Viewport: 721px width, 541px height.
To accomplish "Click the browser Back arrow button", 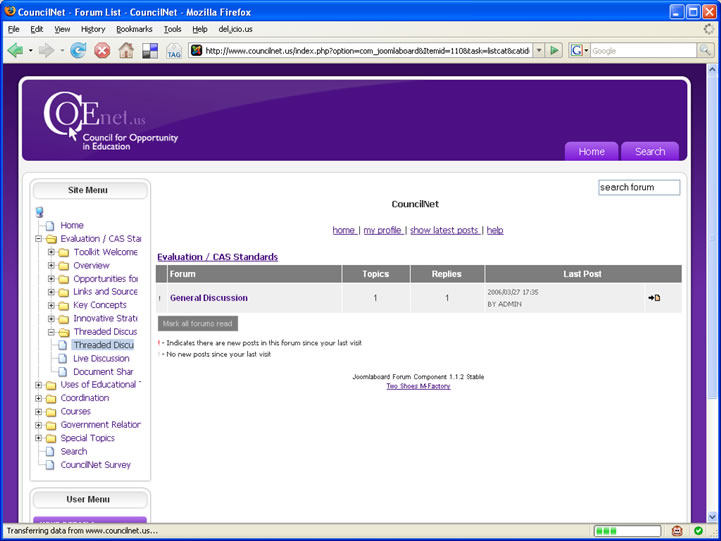I will tap(15, 50).
